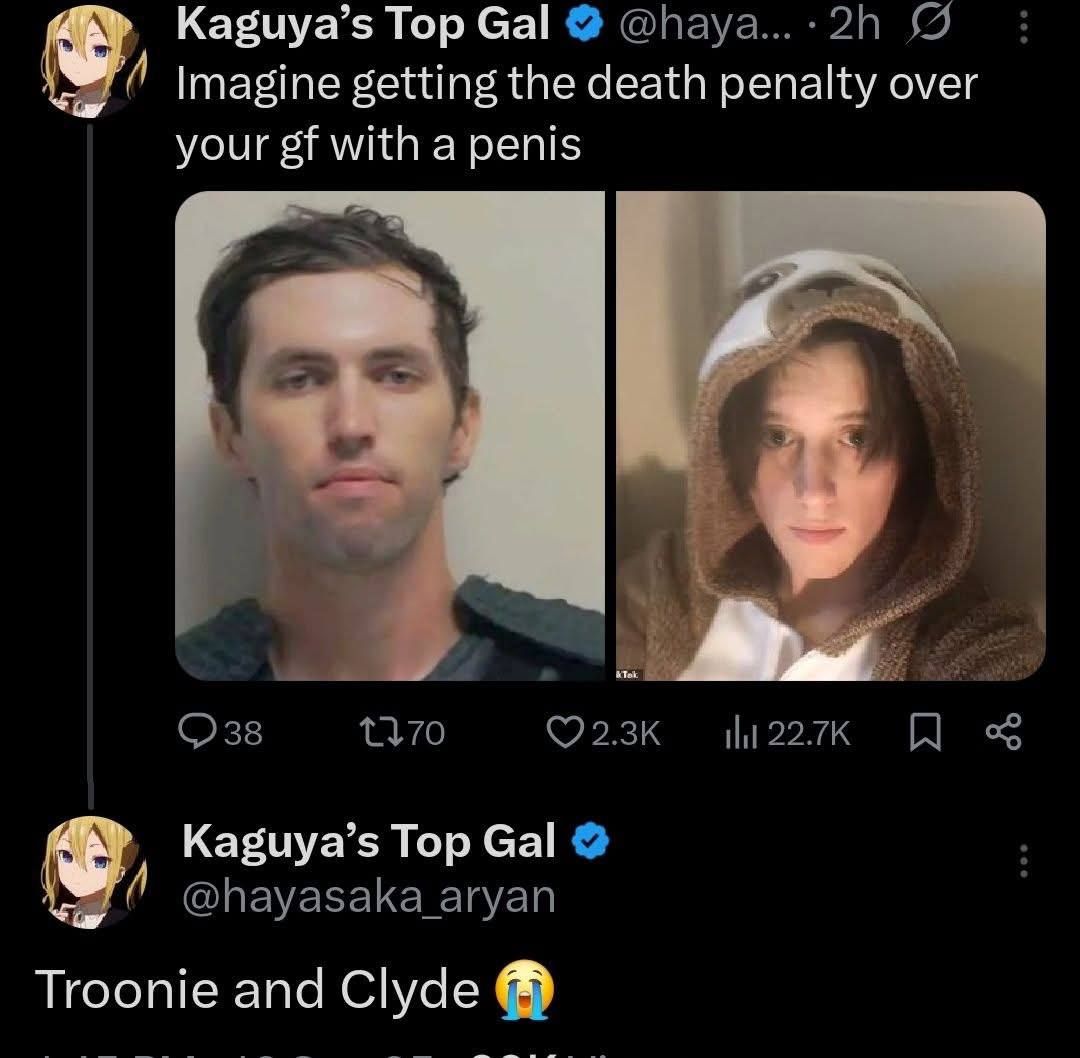Bookmark the tweet with the bookmark icon
1080x1058 pixels.
click(925, 732)
